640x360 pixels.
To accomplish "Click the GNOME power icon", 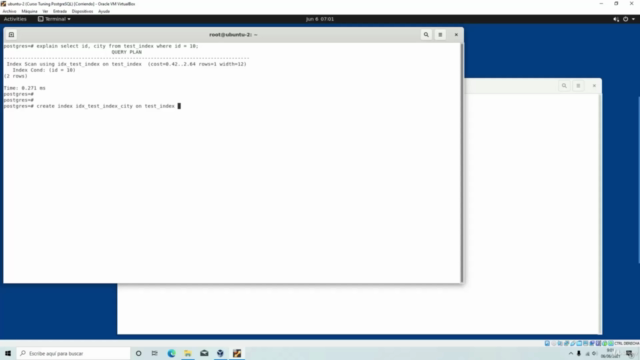I will (x=625, y=19).
